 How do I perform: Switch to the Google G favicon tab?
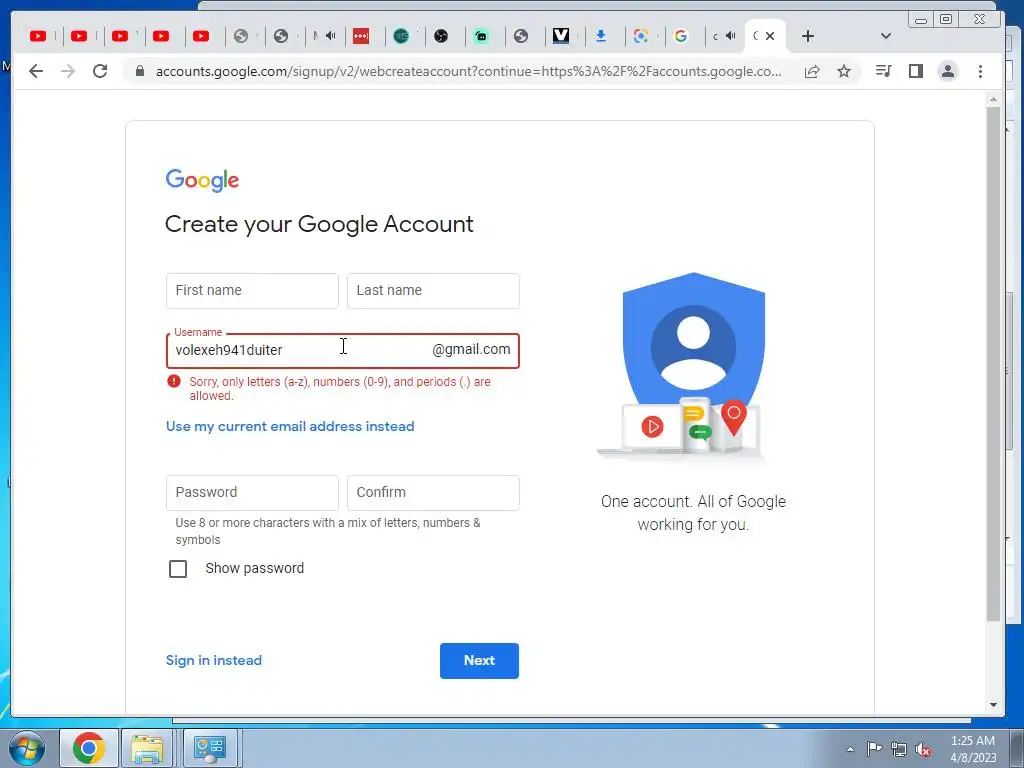coord(681,36)
